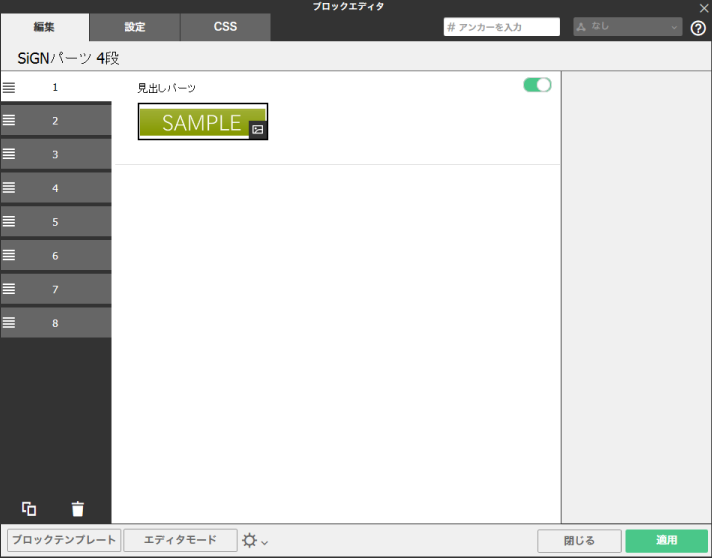Click the drag handle icon of row 5

(9, 221)
